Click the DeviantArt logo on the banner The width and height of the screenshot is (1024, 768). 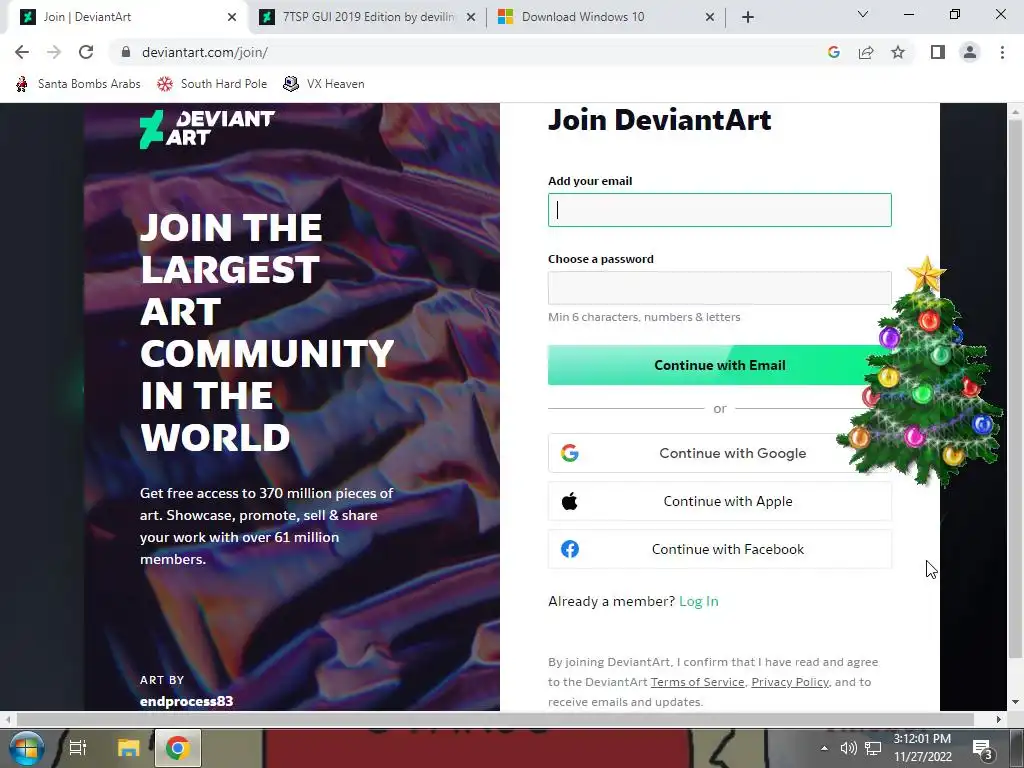click(x=207, y=129)
